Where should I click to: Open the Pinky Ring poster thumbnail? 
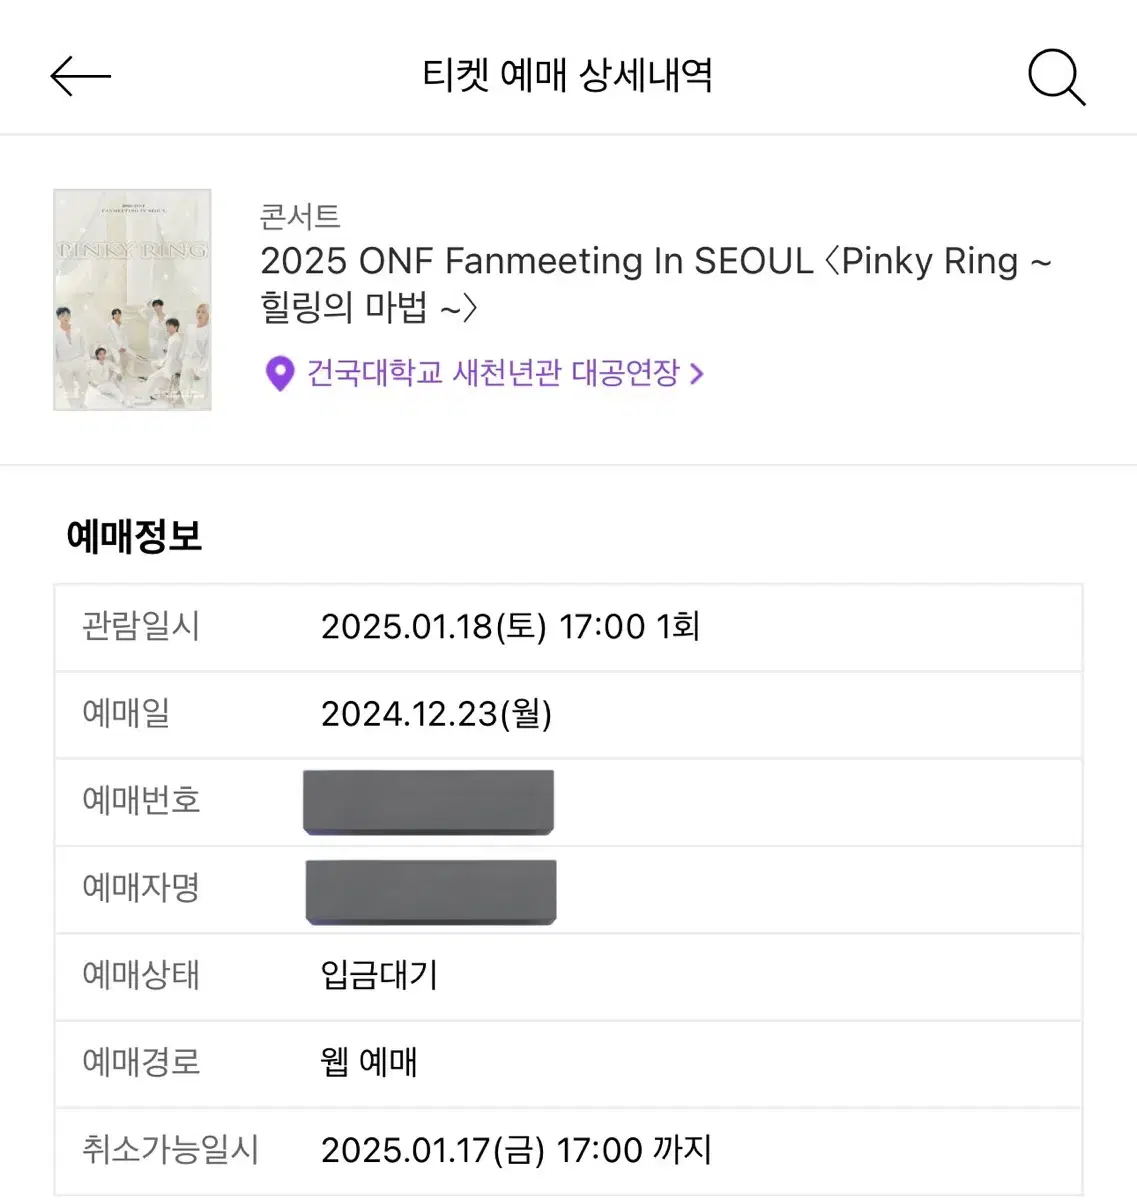(132, 300)
